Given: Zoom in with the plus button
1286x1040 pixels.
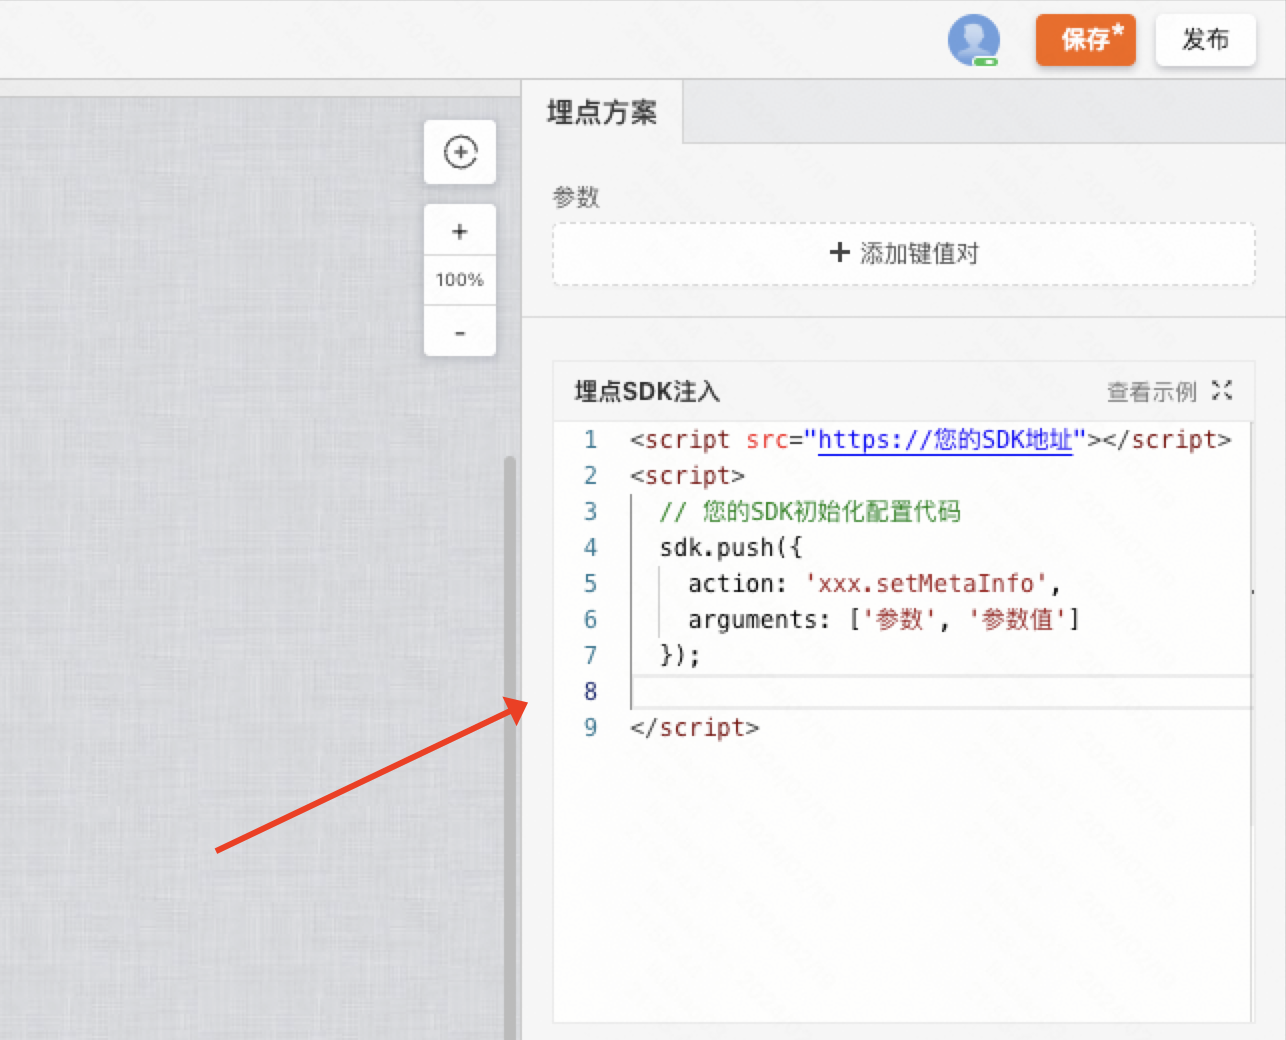Looking at the screenshot, I should tap(460, 231).
